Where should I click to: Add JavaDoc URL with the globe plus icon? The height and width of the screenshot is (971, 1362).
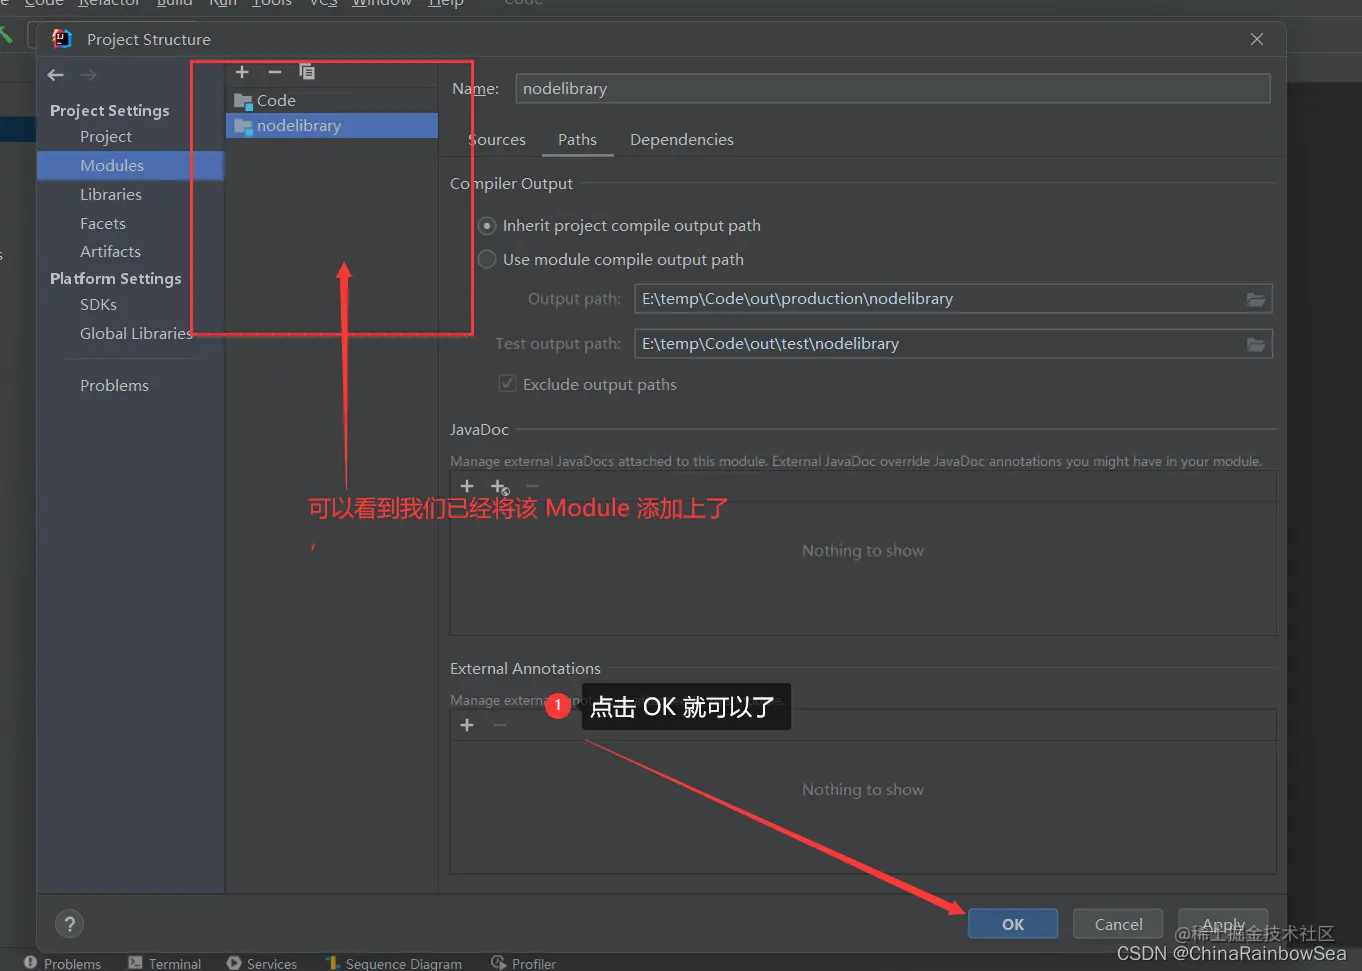[x=500, y=487]
